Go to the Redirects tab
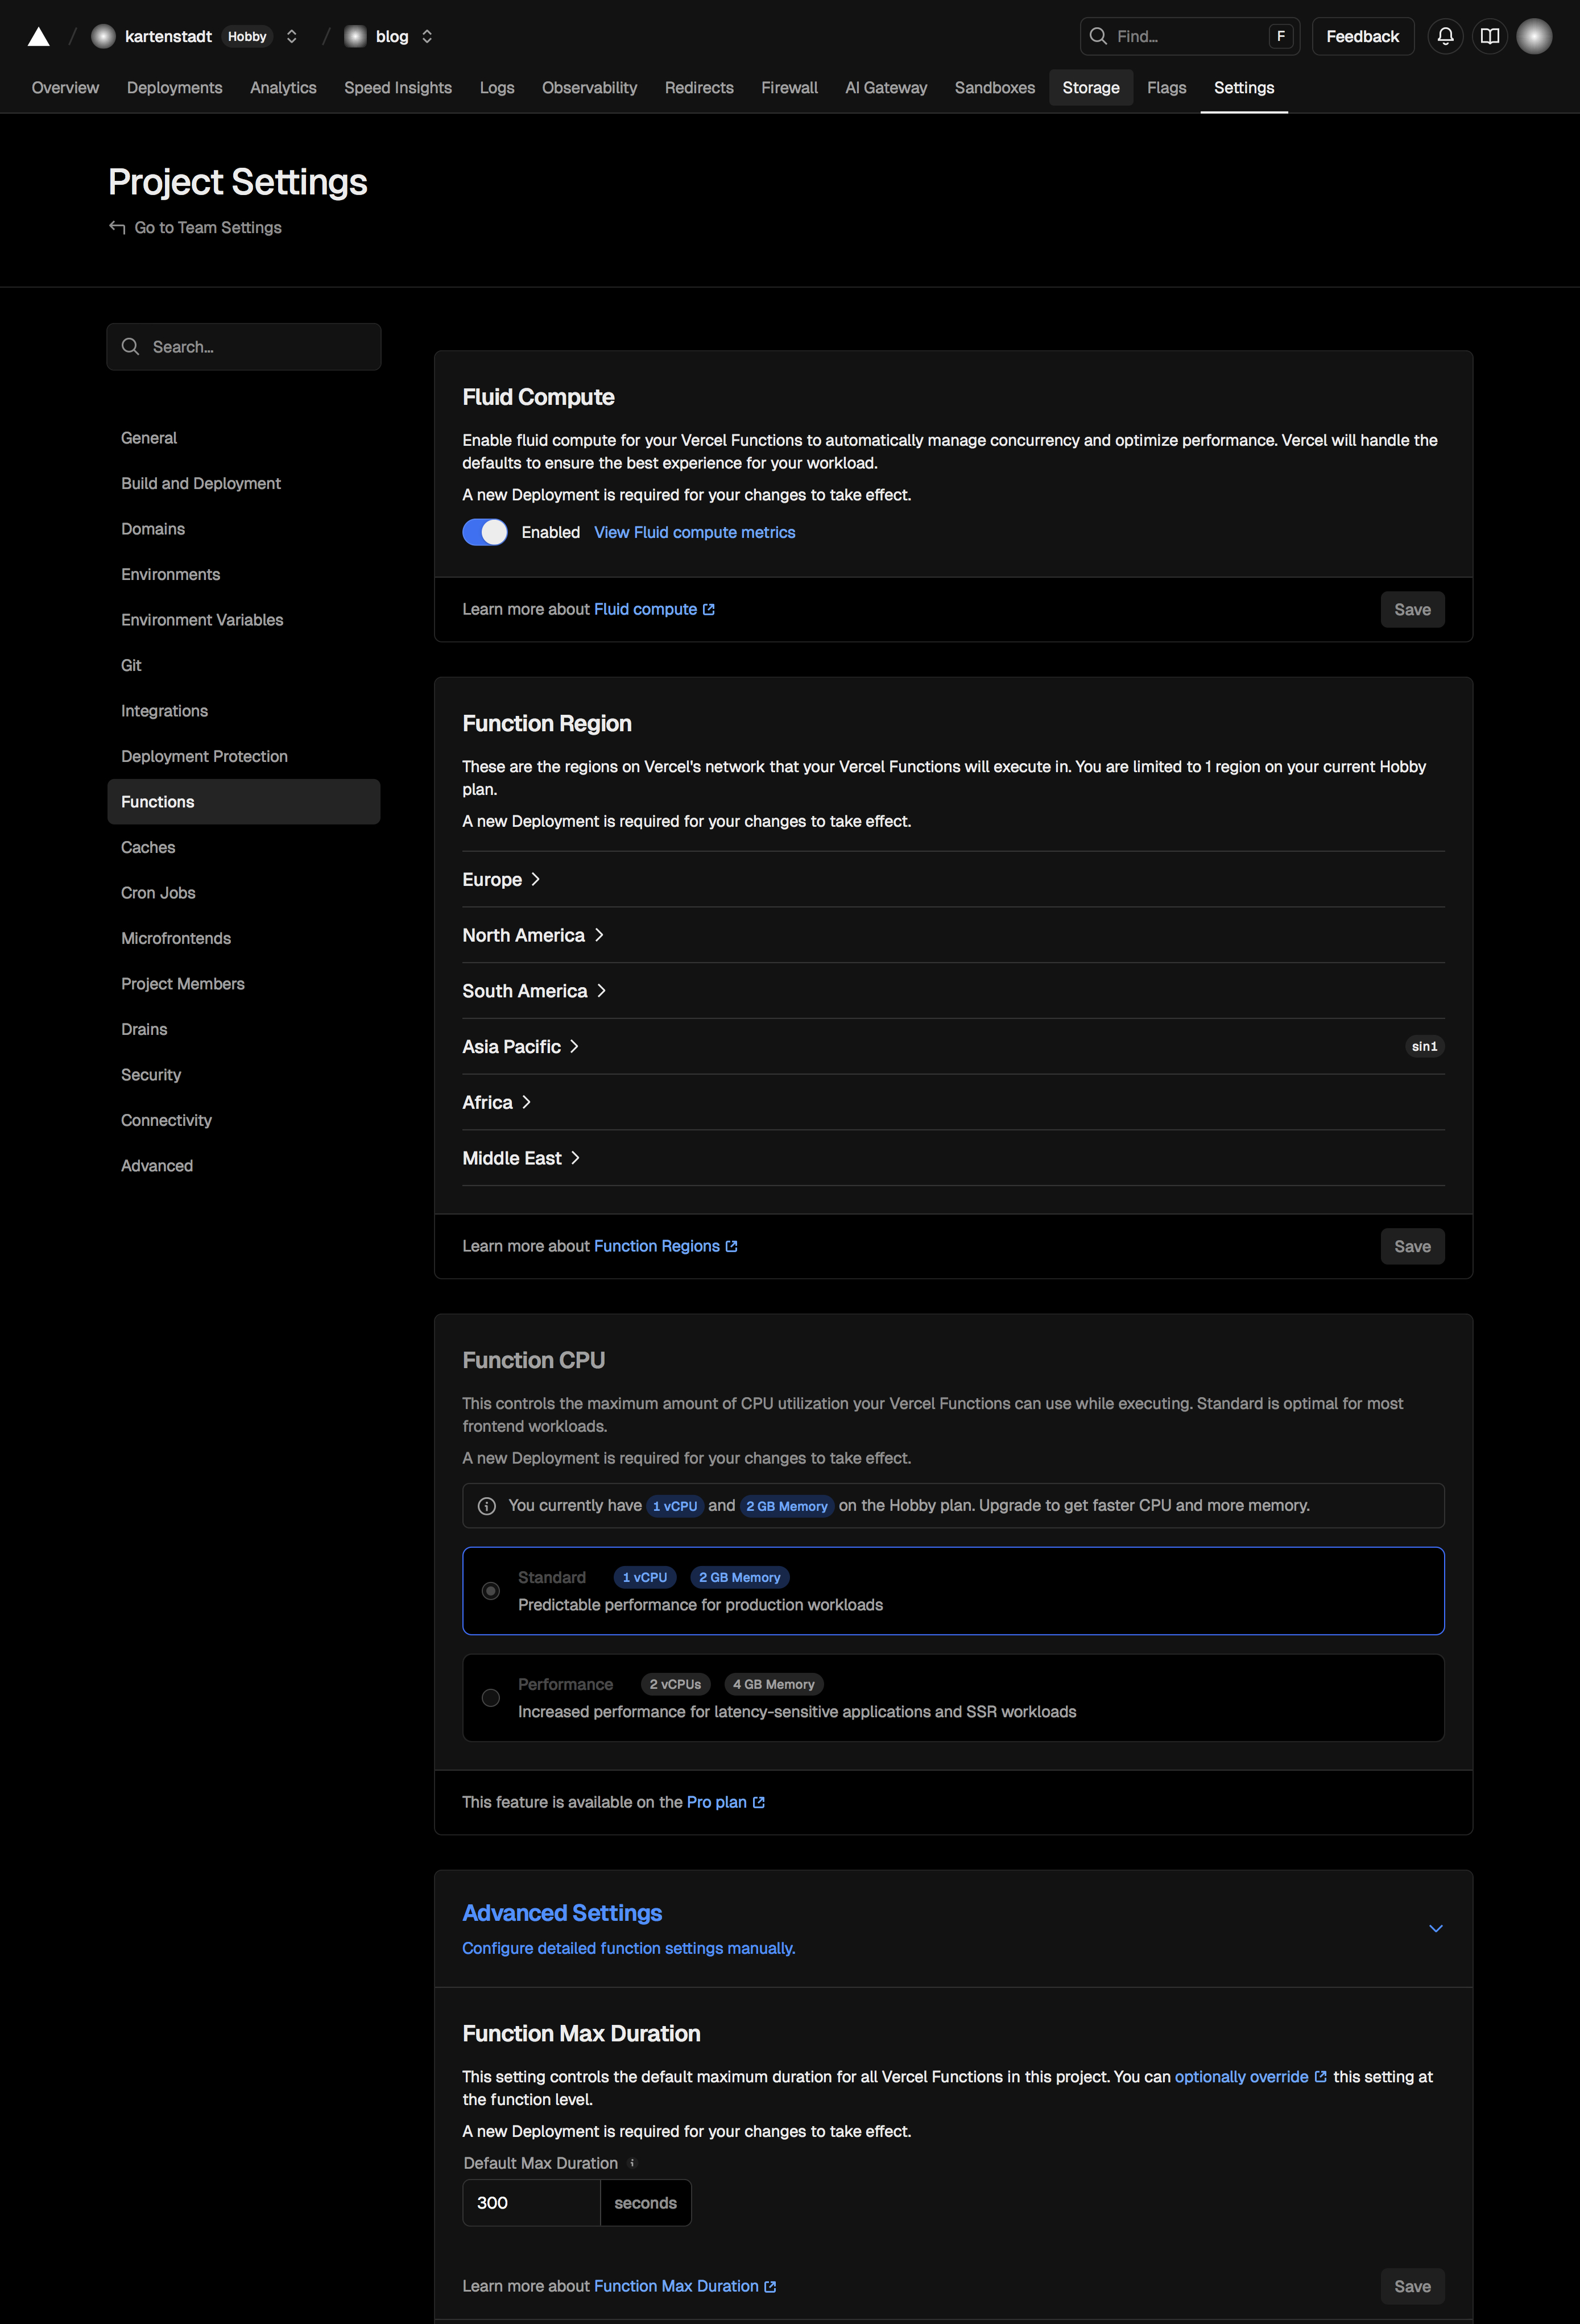Viewport: 1580px width, 2324px height. tap(699, 88)
